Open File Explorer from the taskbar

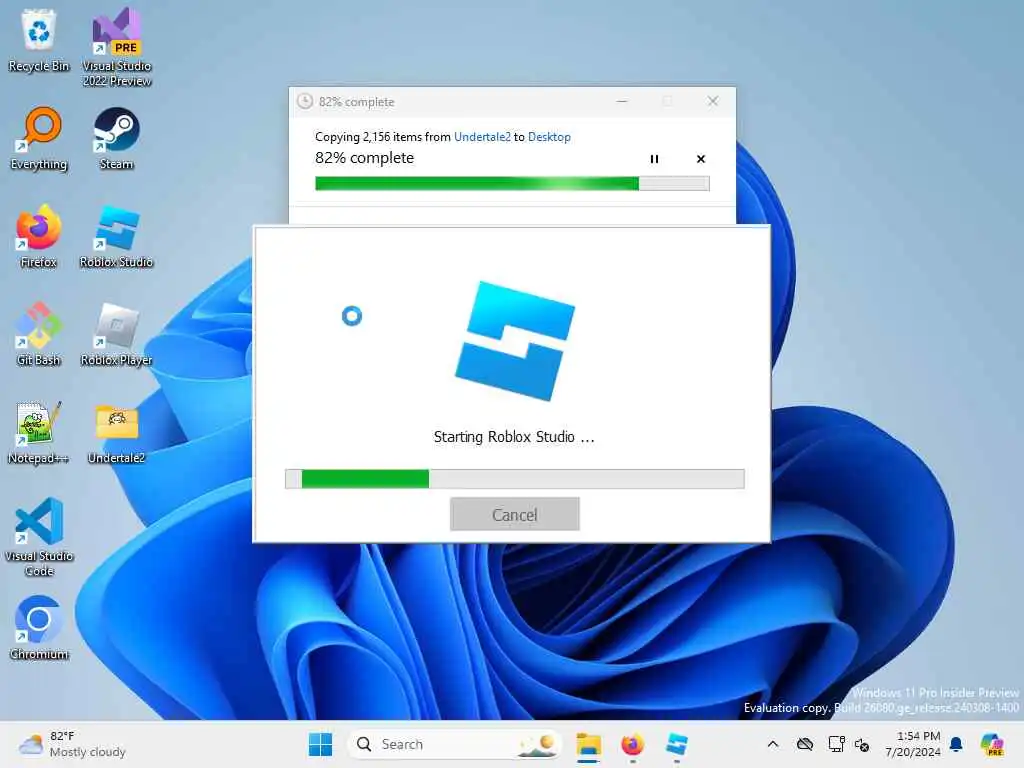point(588,744)
